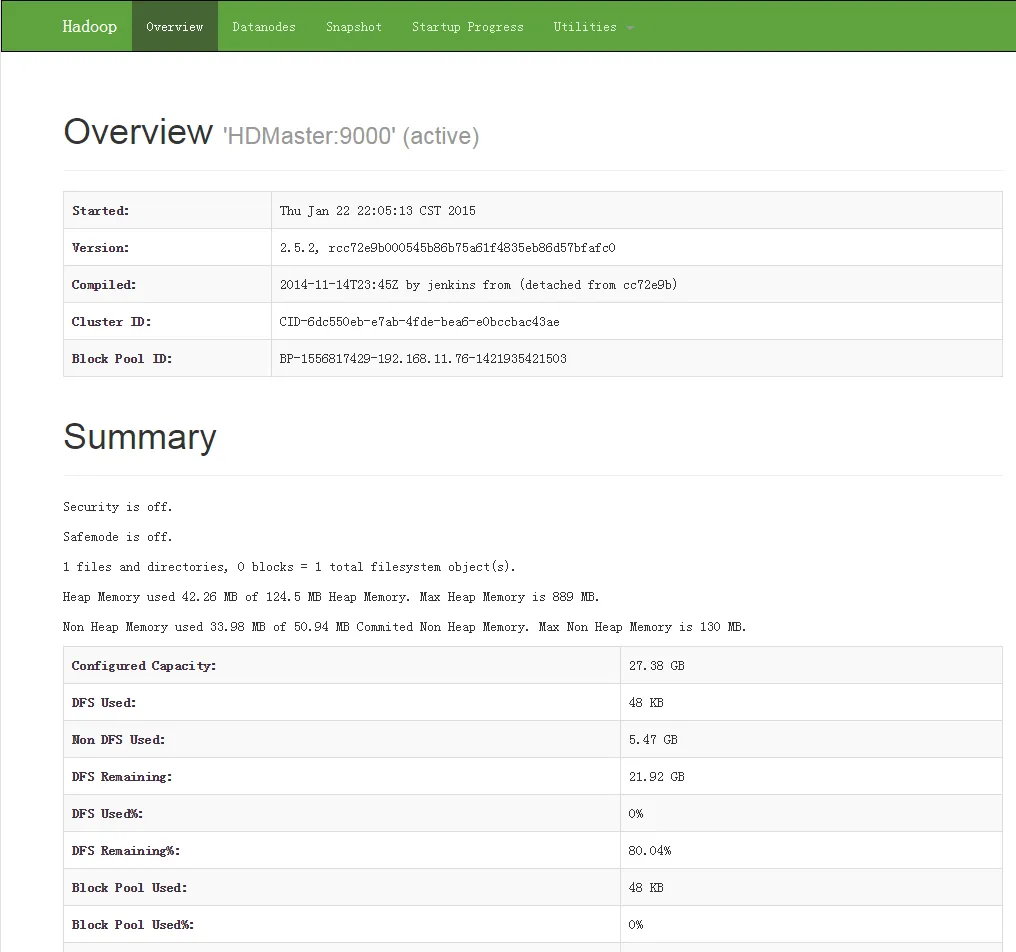
Task: Open the Datanodes tab
Action: 264,27
